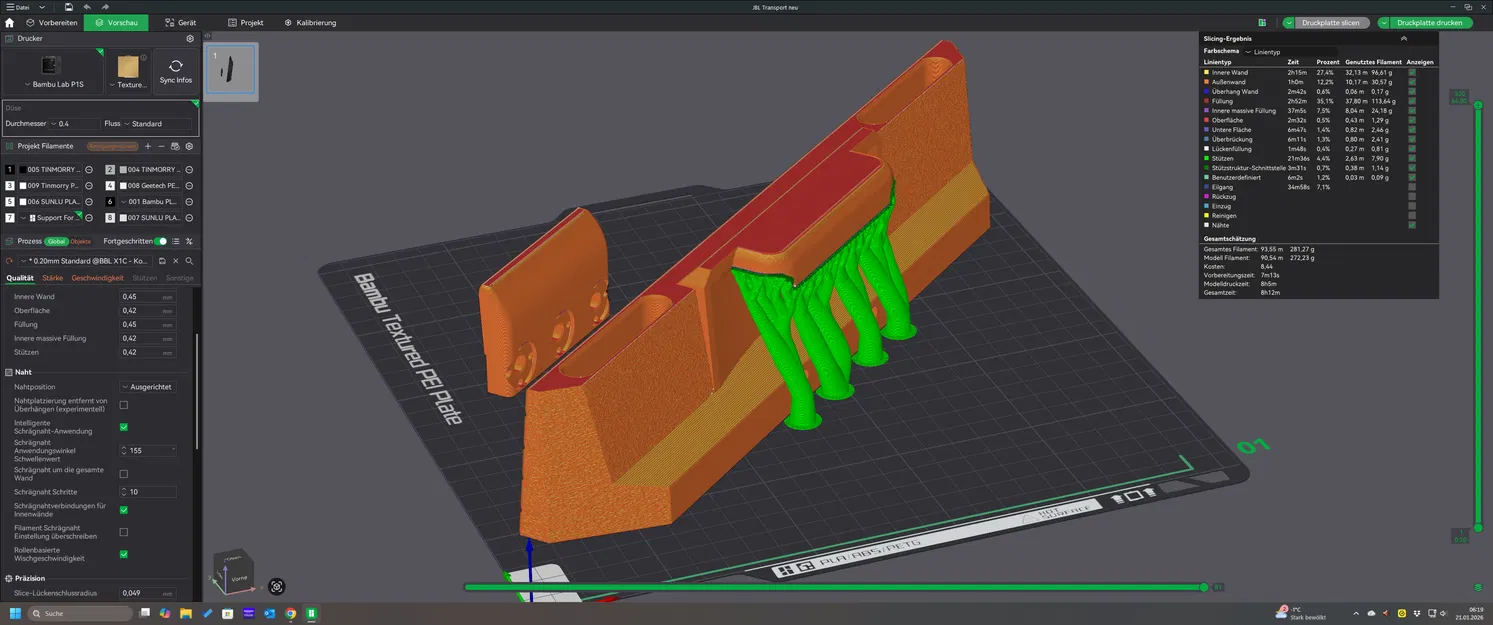Image resolution: width=1493 pixels, height=625 pixels.
Task: Open the settings list view icon beside Fortgeschritten
Action: (176, 241)
